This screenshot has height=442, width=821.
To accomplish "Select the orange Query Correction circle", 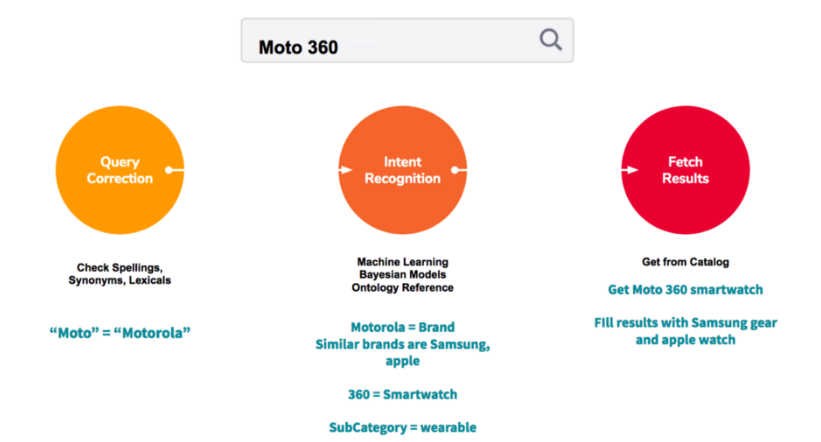I will pos(120,170).
